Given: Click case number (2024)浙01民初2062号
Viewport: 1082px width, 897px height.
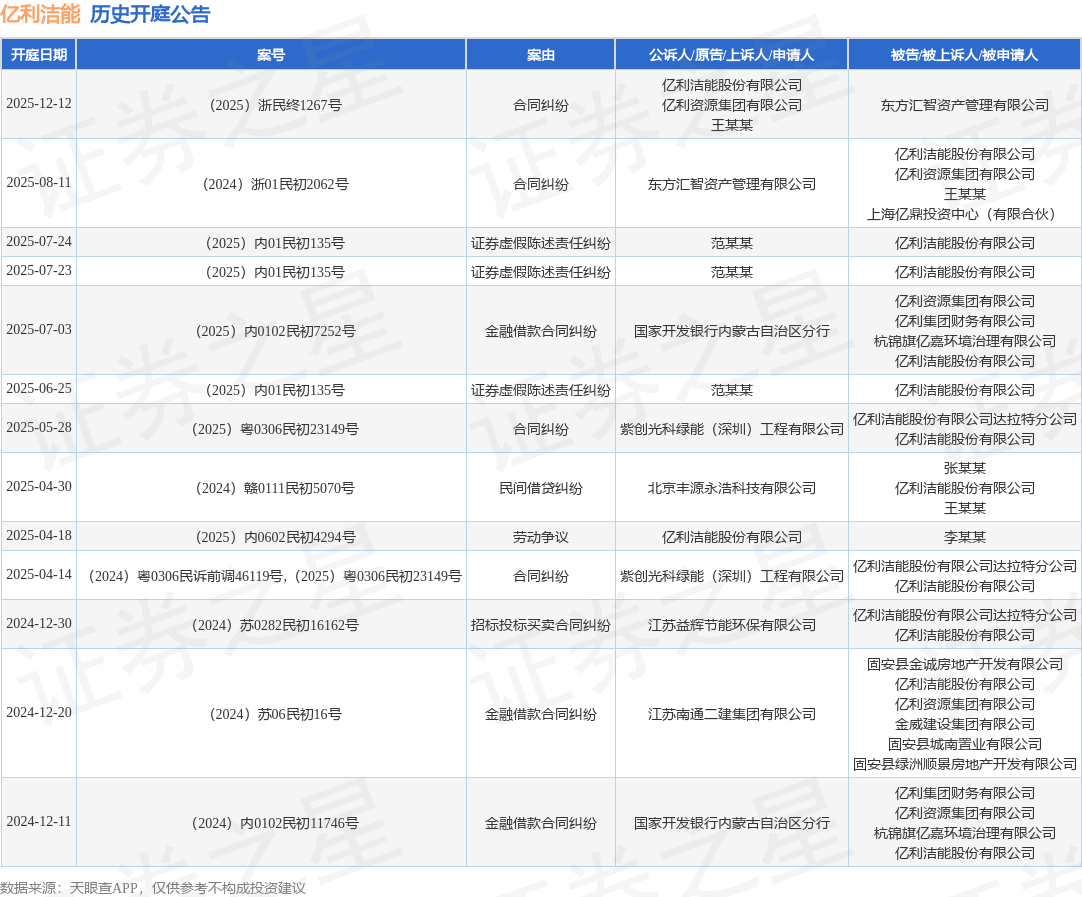Looking at the screenshot, I should coord(275,184).
